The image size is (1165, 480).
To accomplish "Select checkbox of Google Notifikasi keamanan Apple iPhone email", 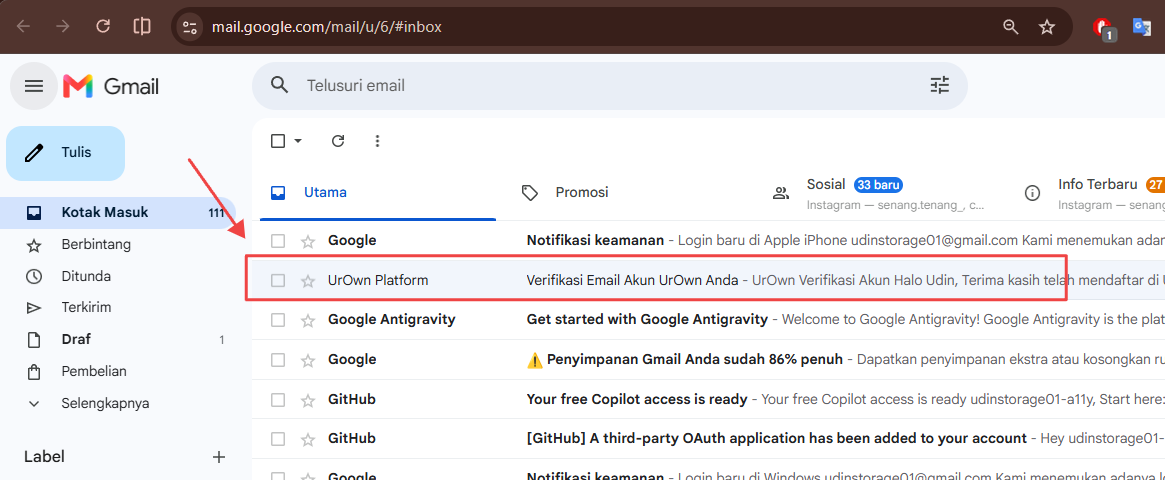I will click(278, 241).
